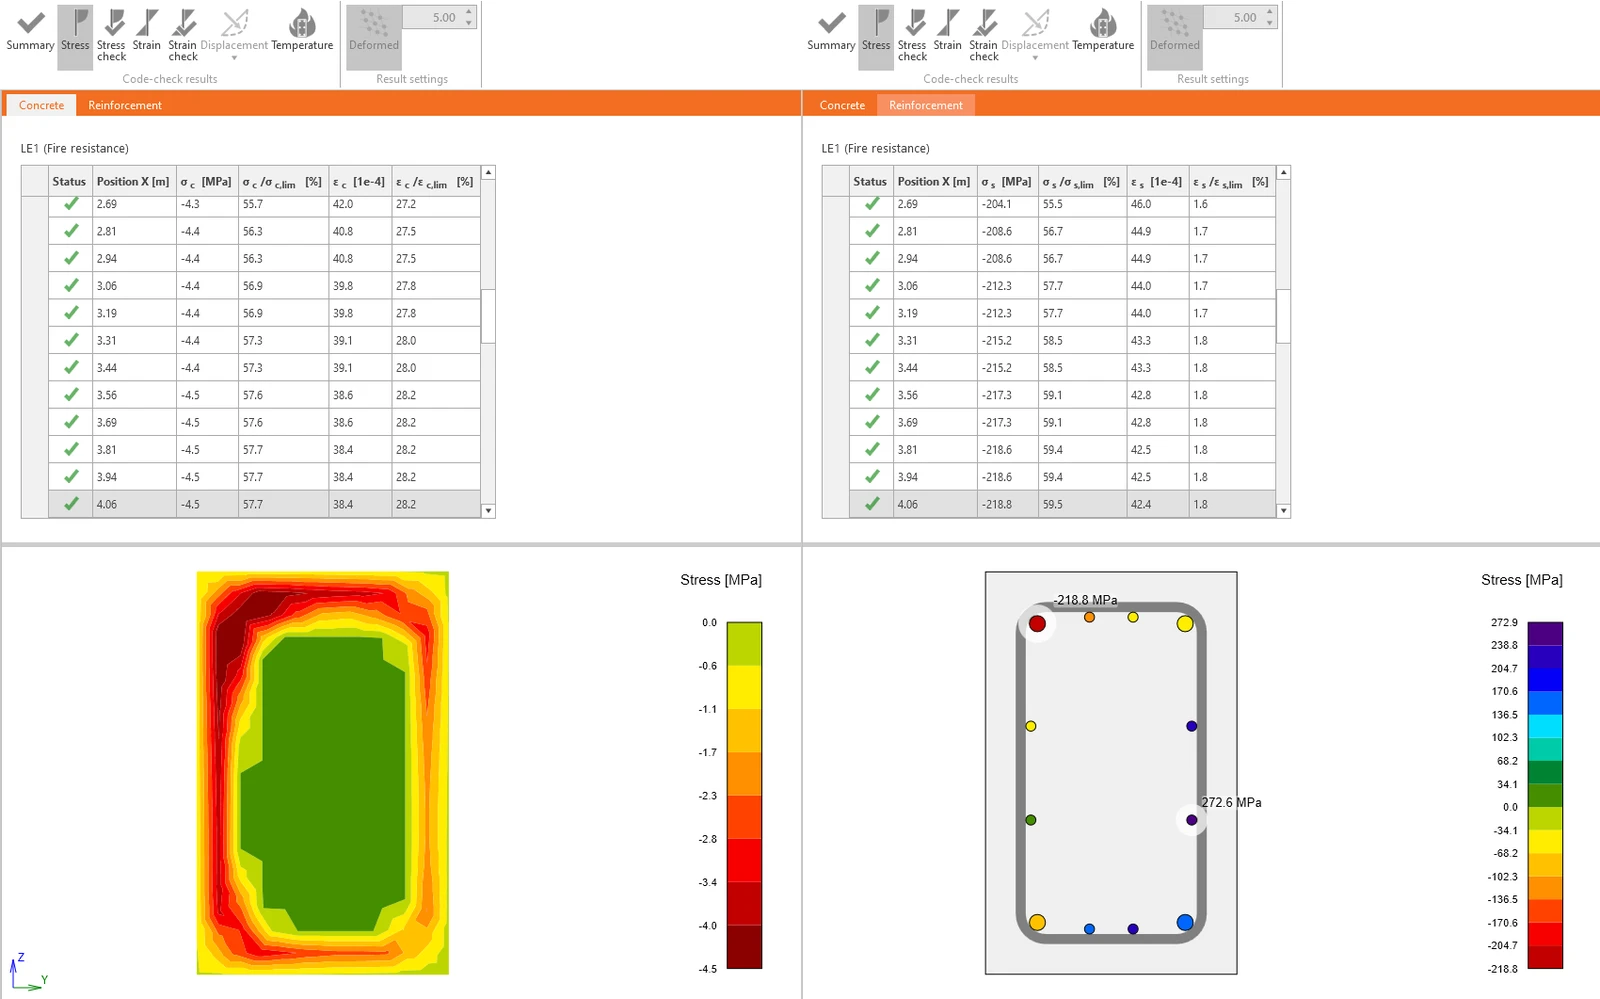Click the Position X column header in reinforcement table
1600x999 pixels.
(x=934, y=182)
